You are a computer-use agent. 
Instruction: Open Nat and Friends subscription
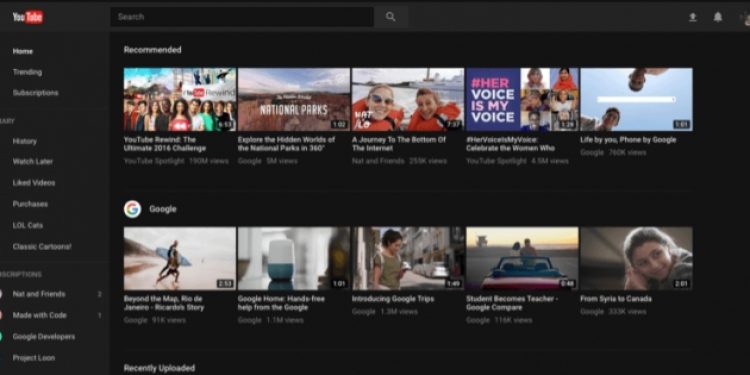(39, 294)
